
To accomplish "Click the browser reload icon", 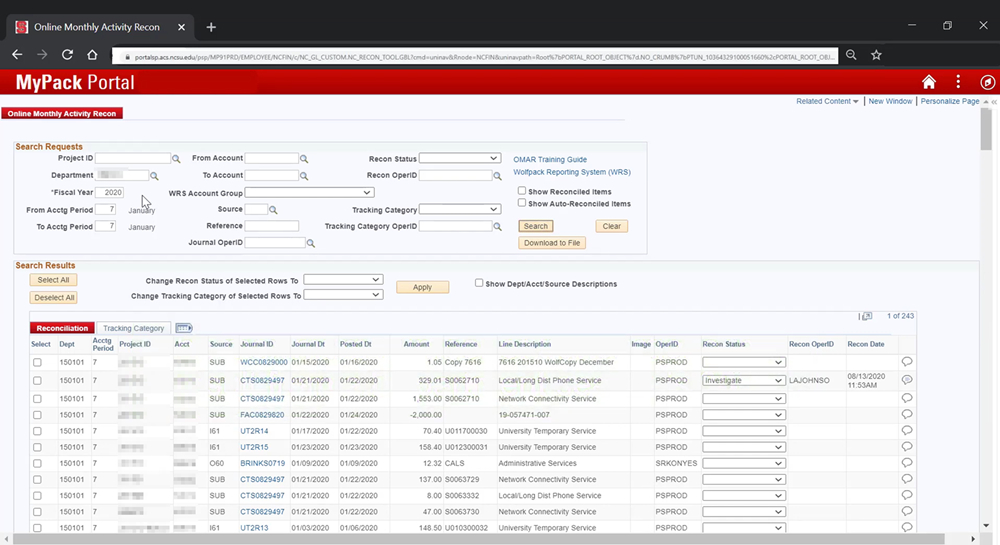I will [x=67, y=55].
